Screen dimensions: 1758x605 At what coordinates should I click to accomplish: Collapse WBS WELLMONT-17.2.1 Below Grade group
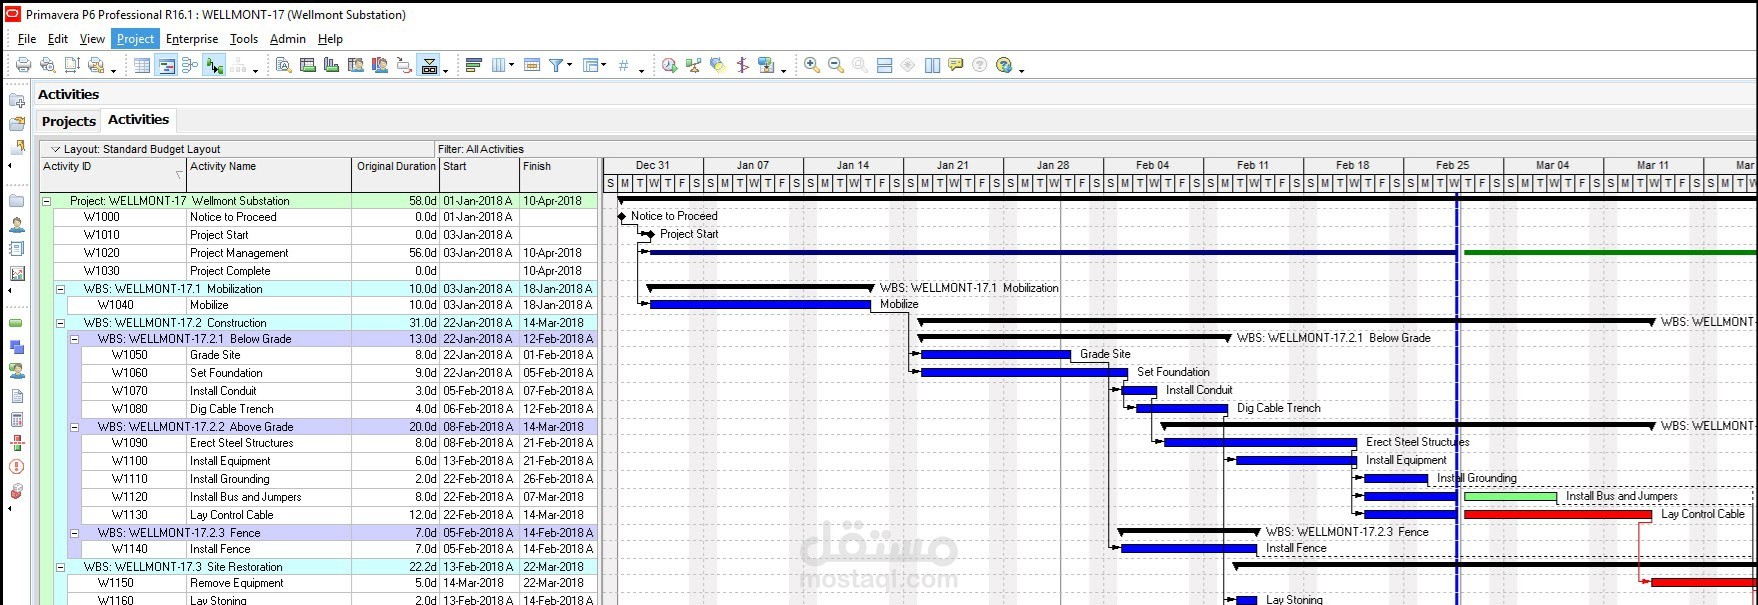click(x=74, y=339)
